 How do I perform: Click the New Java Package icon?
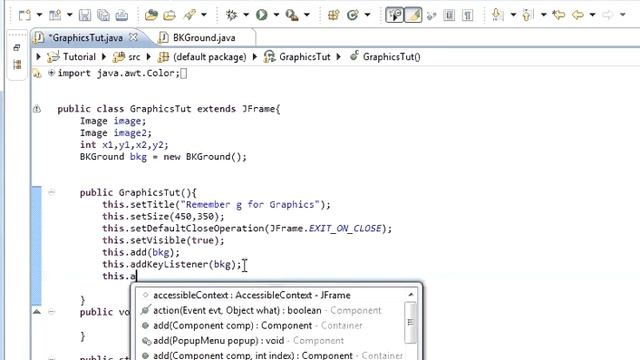coord(334,15)
